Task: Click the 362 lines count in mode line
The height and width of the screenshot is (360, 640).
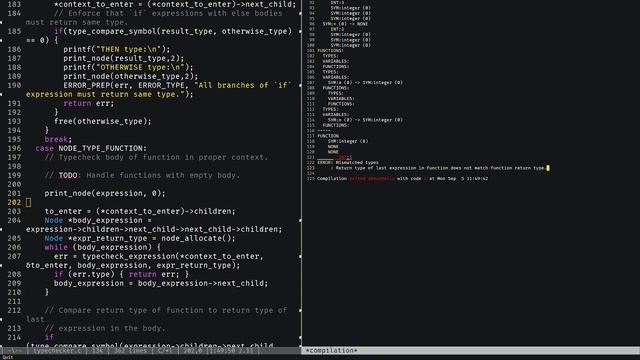Action: coord(130,350)
